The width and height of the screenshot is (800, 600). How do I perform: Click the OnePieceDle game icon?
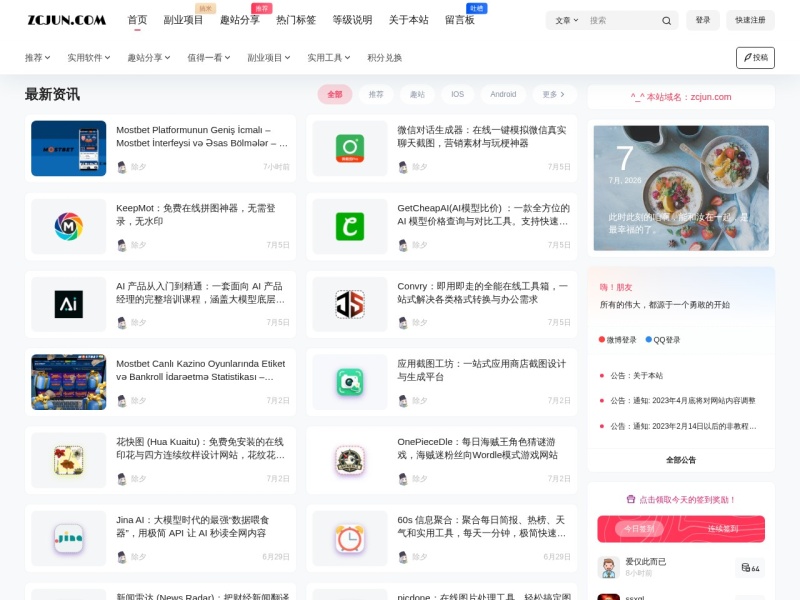(x=350, y=460)
